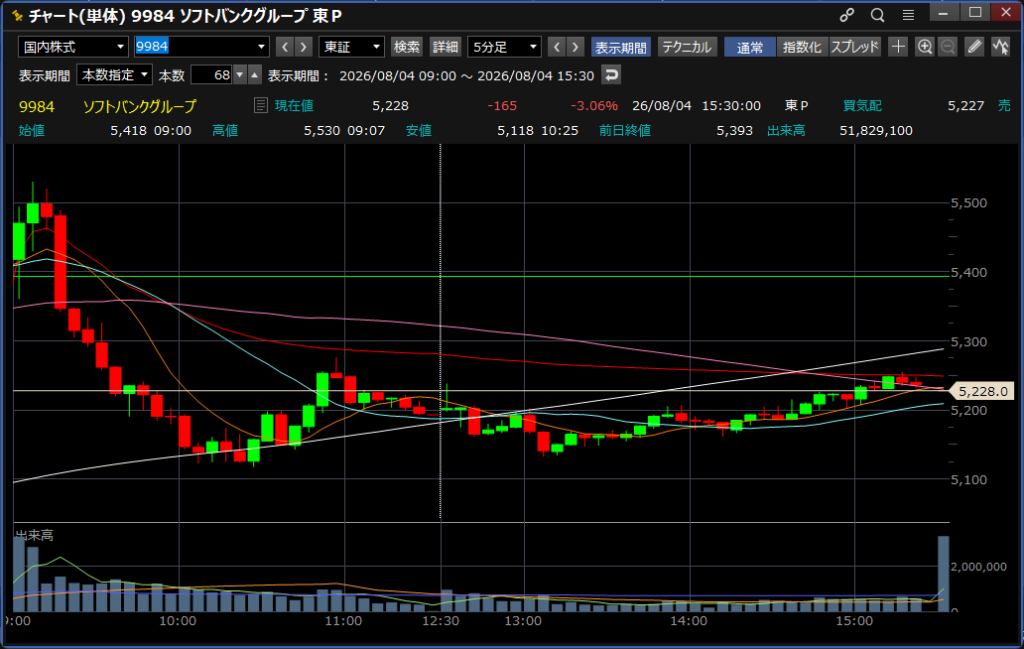Open the 5分足 timeframe dropdown
This screenshot has height=649, width=1024.
pyautogui.click(x=504, y=46)
